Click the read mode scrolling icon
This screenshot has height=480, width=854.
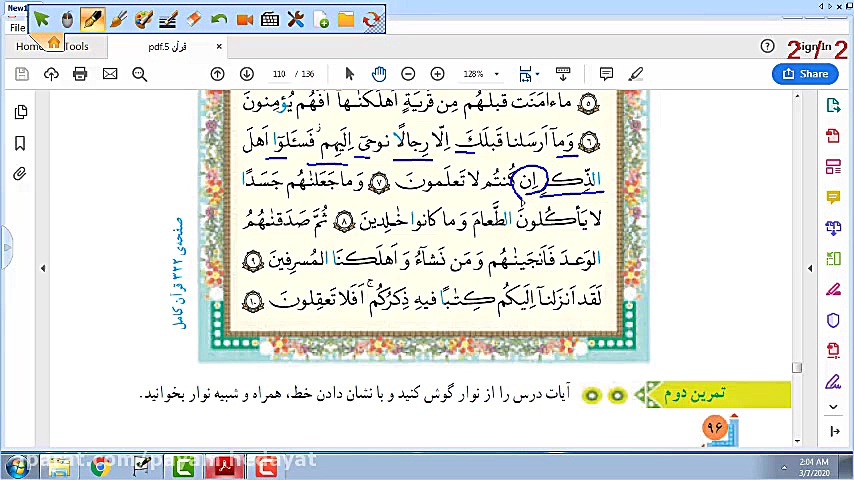[x=563, y=74]
